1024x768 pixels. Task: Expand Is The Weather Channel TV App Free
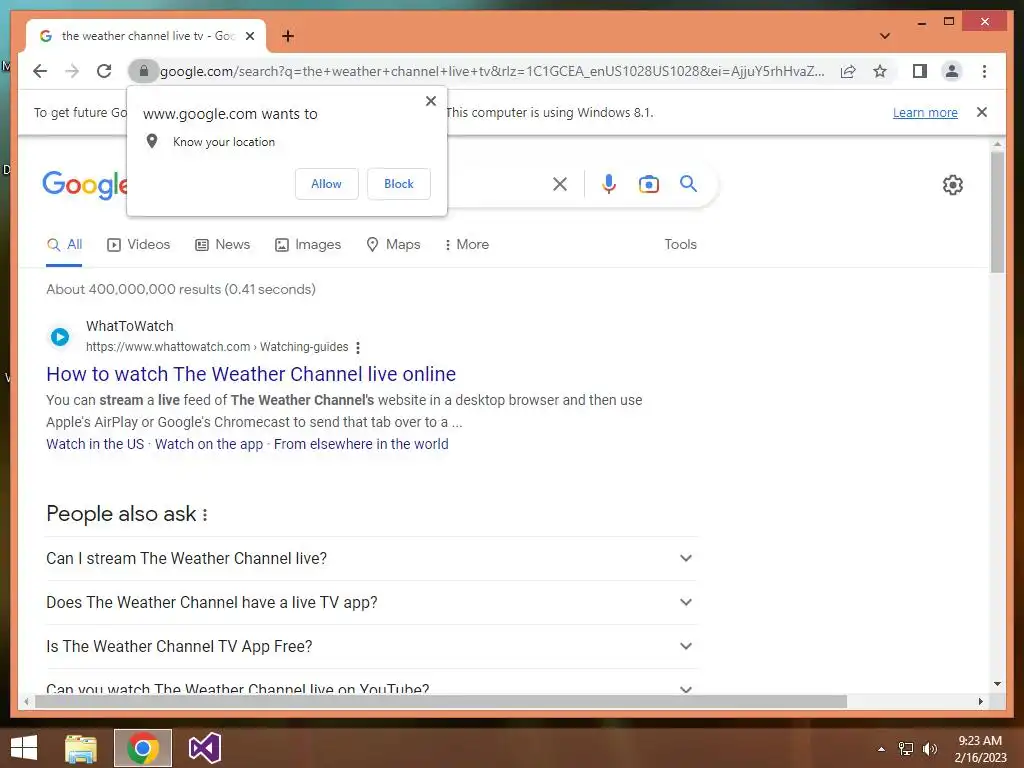point(371,646)
